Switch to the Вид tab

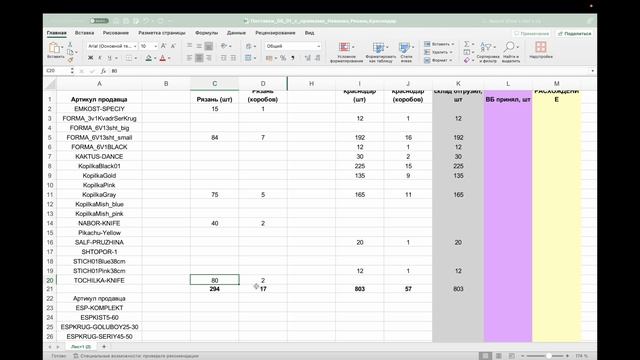click(309, 33)
